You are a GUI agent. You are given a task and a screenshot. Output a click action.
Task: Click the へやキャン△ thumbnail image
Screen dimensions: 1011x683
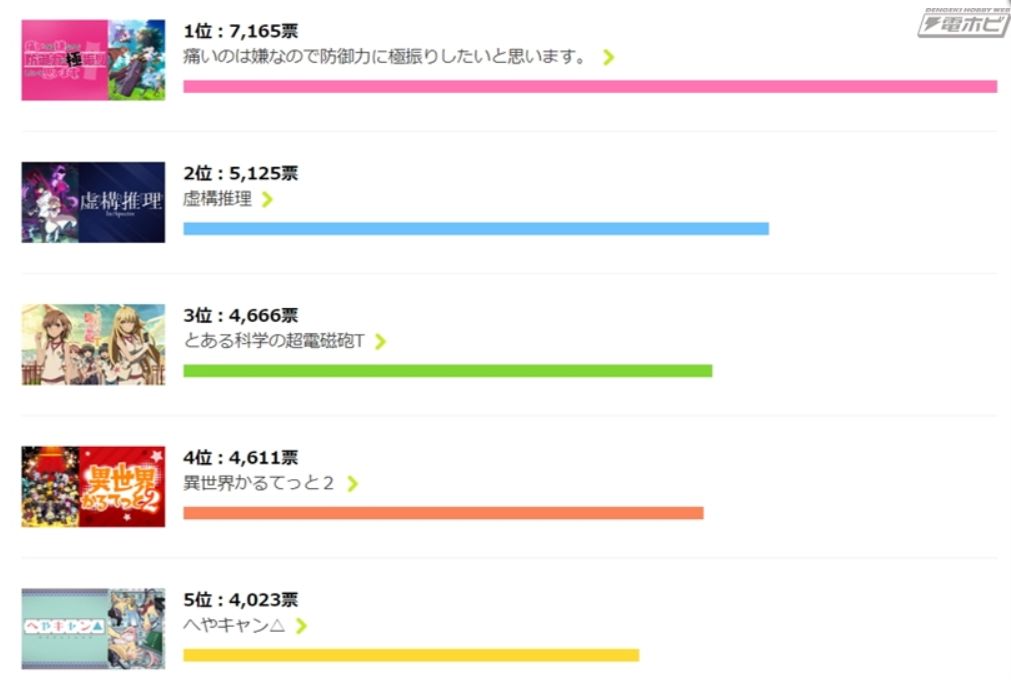[93, 629]
